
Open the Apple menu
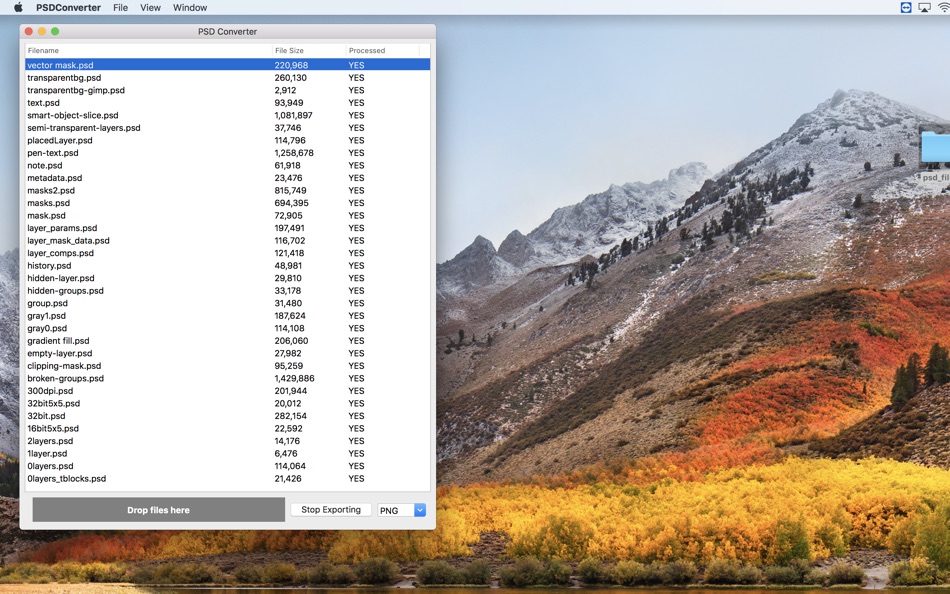pos(18,7)
